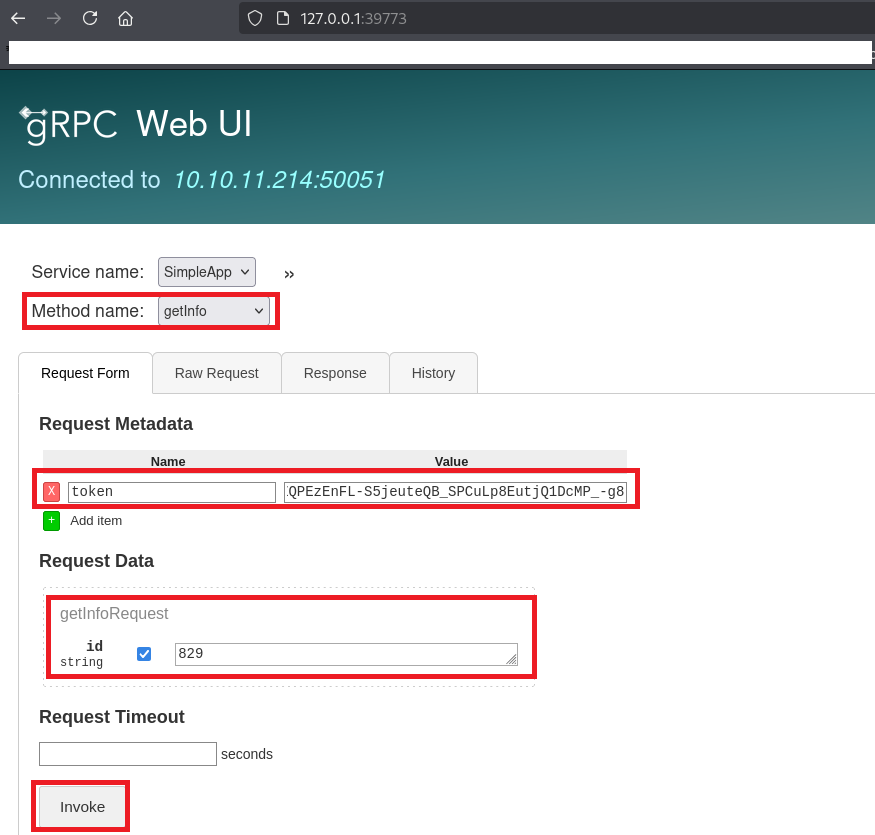Click the browser back arrow
The image size is (875, 835).
tap(18, 18)
